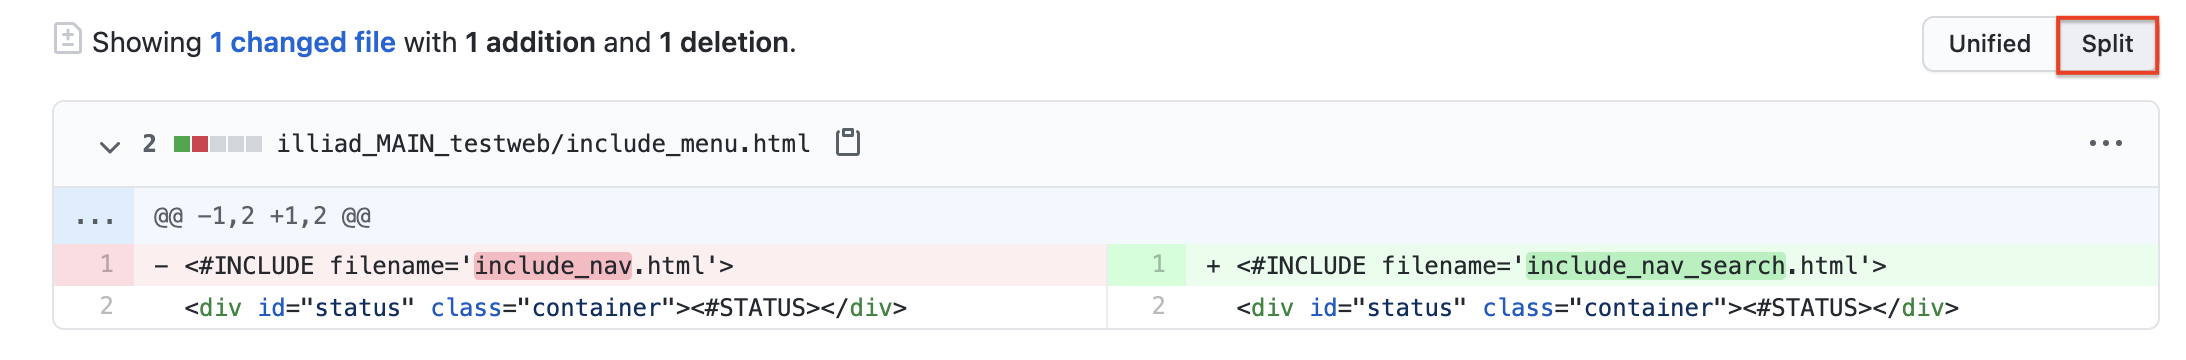This screenshot has height=360, width=2186.
Task: Click the @@ -1,2 +1,2 @@ hunk header
Action: (262, 216)
